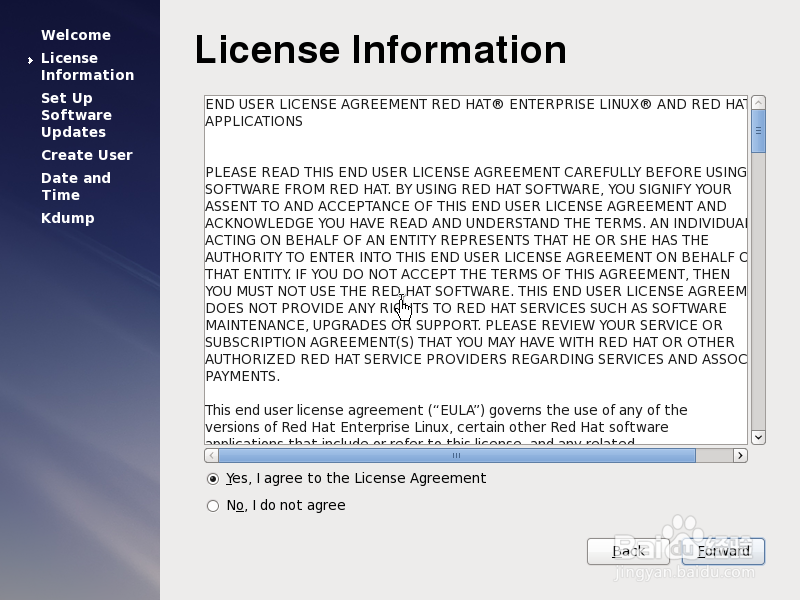The image size is (800, 600).
Task: Click the Forward button
Action: click(723, 552)
